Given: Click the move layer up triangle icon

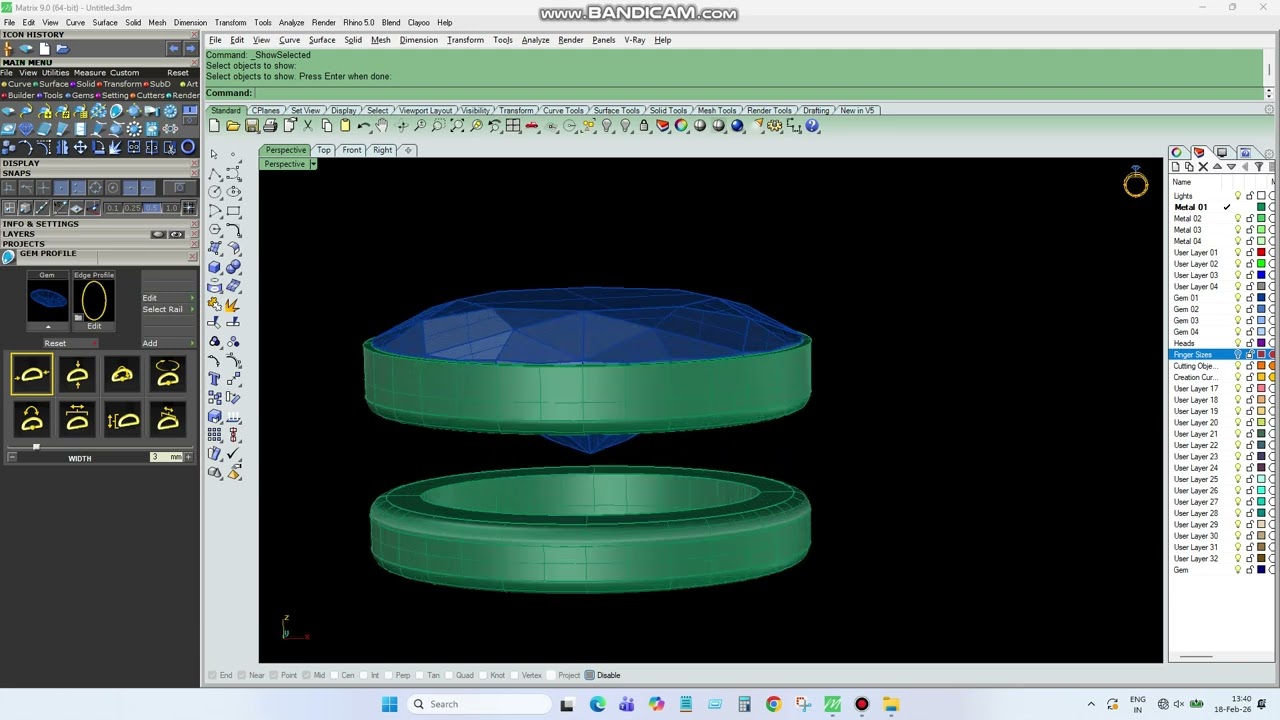Looking at the screenshot, I should (x=1217, y=167).
